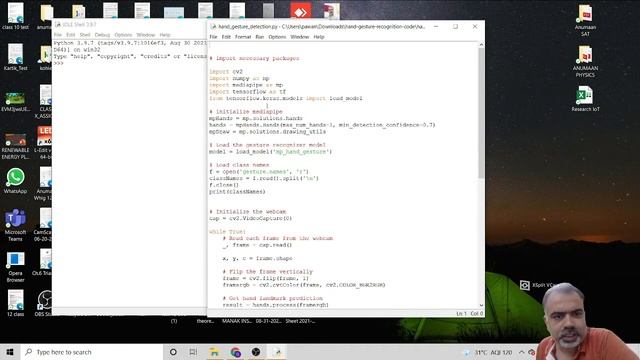Open the WhatsApp desktop shortcut
This screenshot has height=360, width=640.
[x=16, y=181]
